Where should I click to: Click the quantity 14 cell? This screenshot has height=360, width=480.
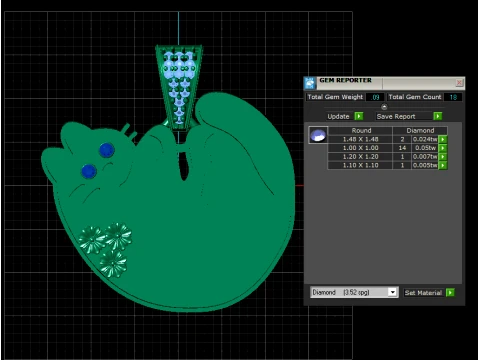coord(402,148)
